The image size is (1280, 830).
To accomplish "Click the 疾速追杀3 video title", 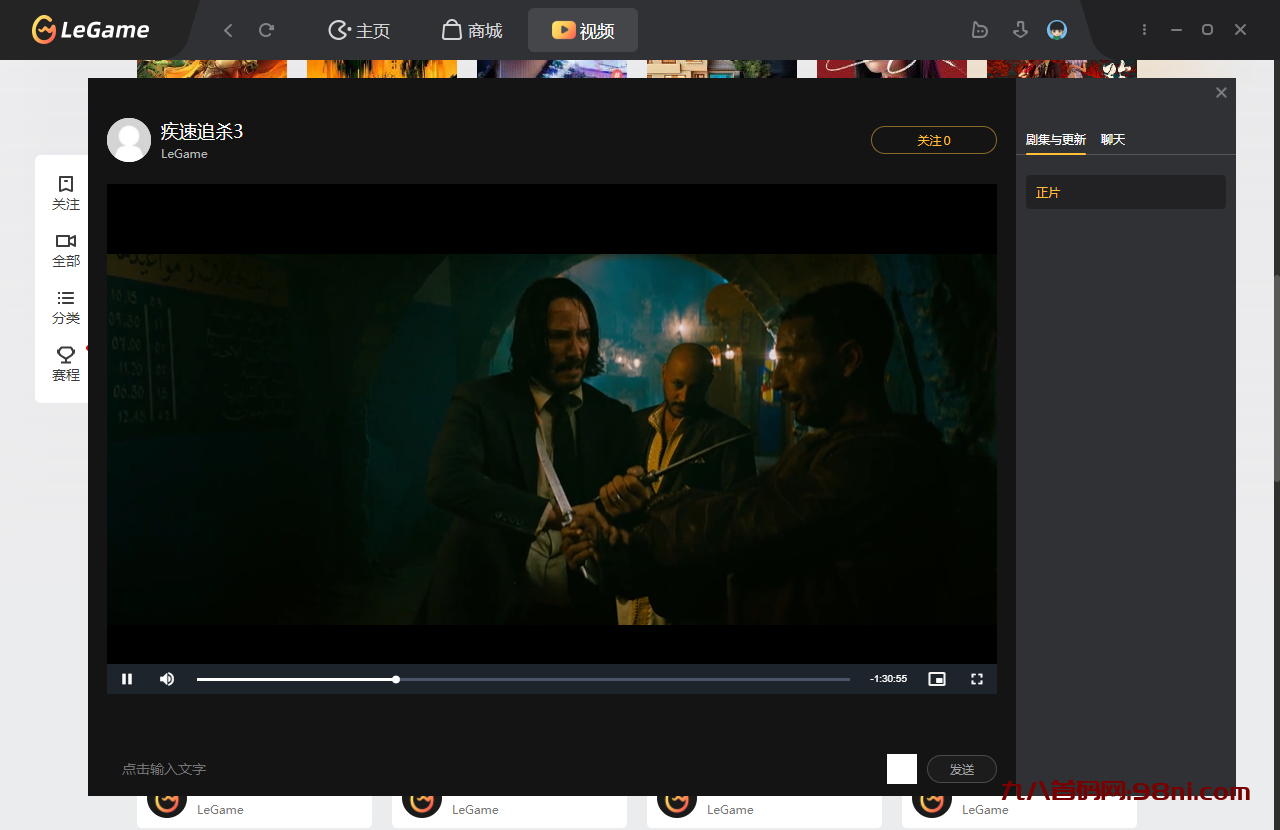I will click(x=202, y=131).
